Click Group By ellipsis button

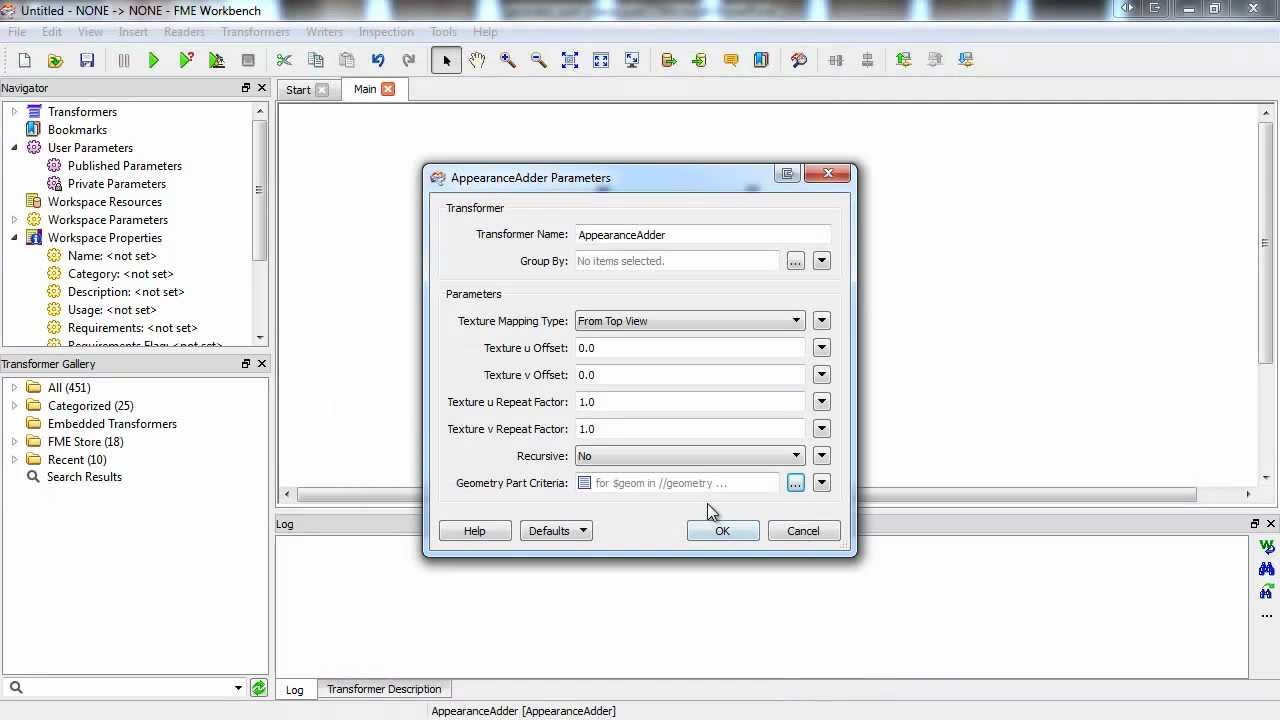(795, 261)
